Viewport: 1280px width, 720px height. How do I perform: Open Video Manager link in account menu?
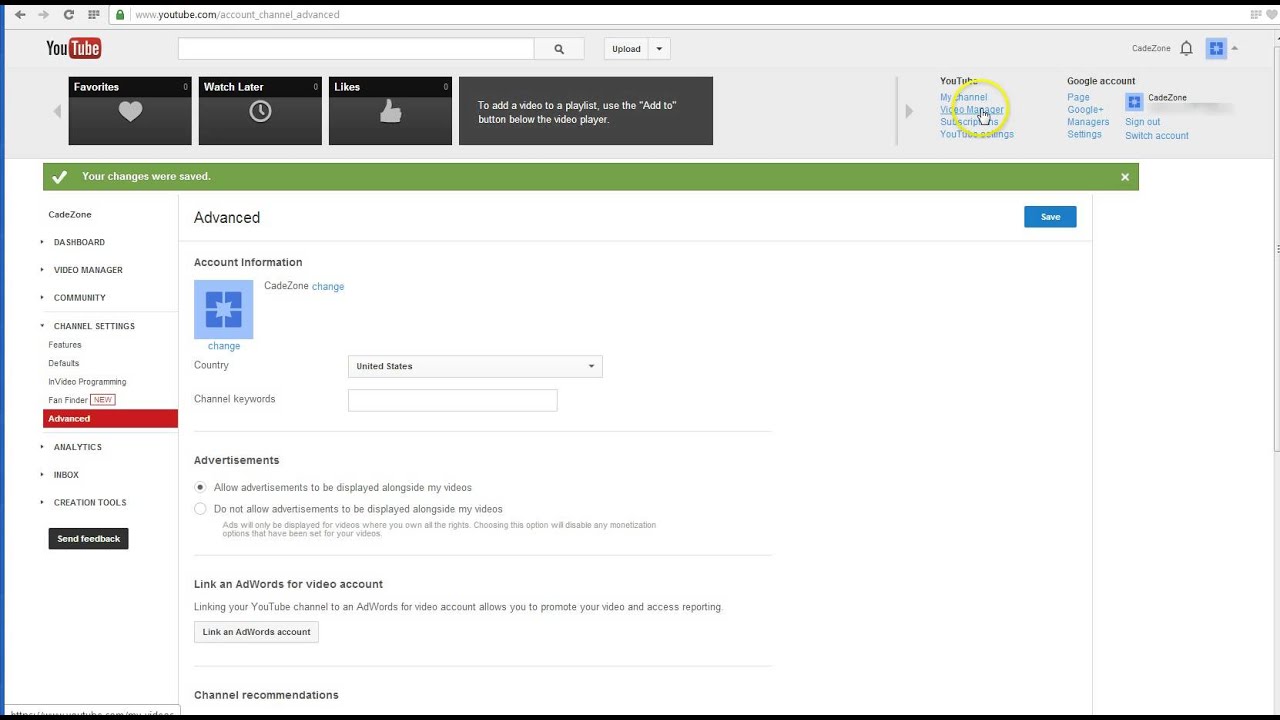click(x=971, y=110)
